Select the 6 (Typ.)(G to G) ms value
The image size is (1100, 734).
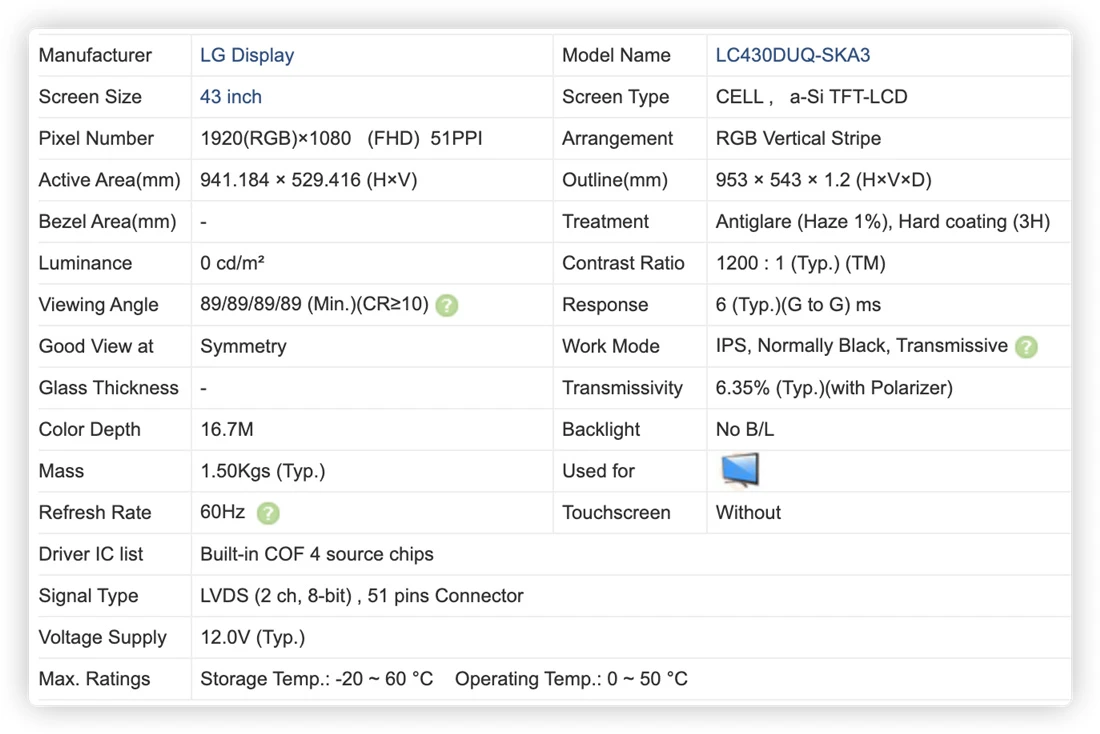tap(798, 305)
